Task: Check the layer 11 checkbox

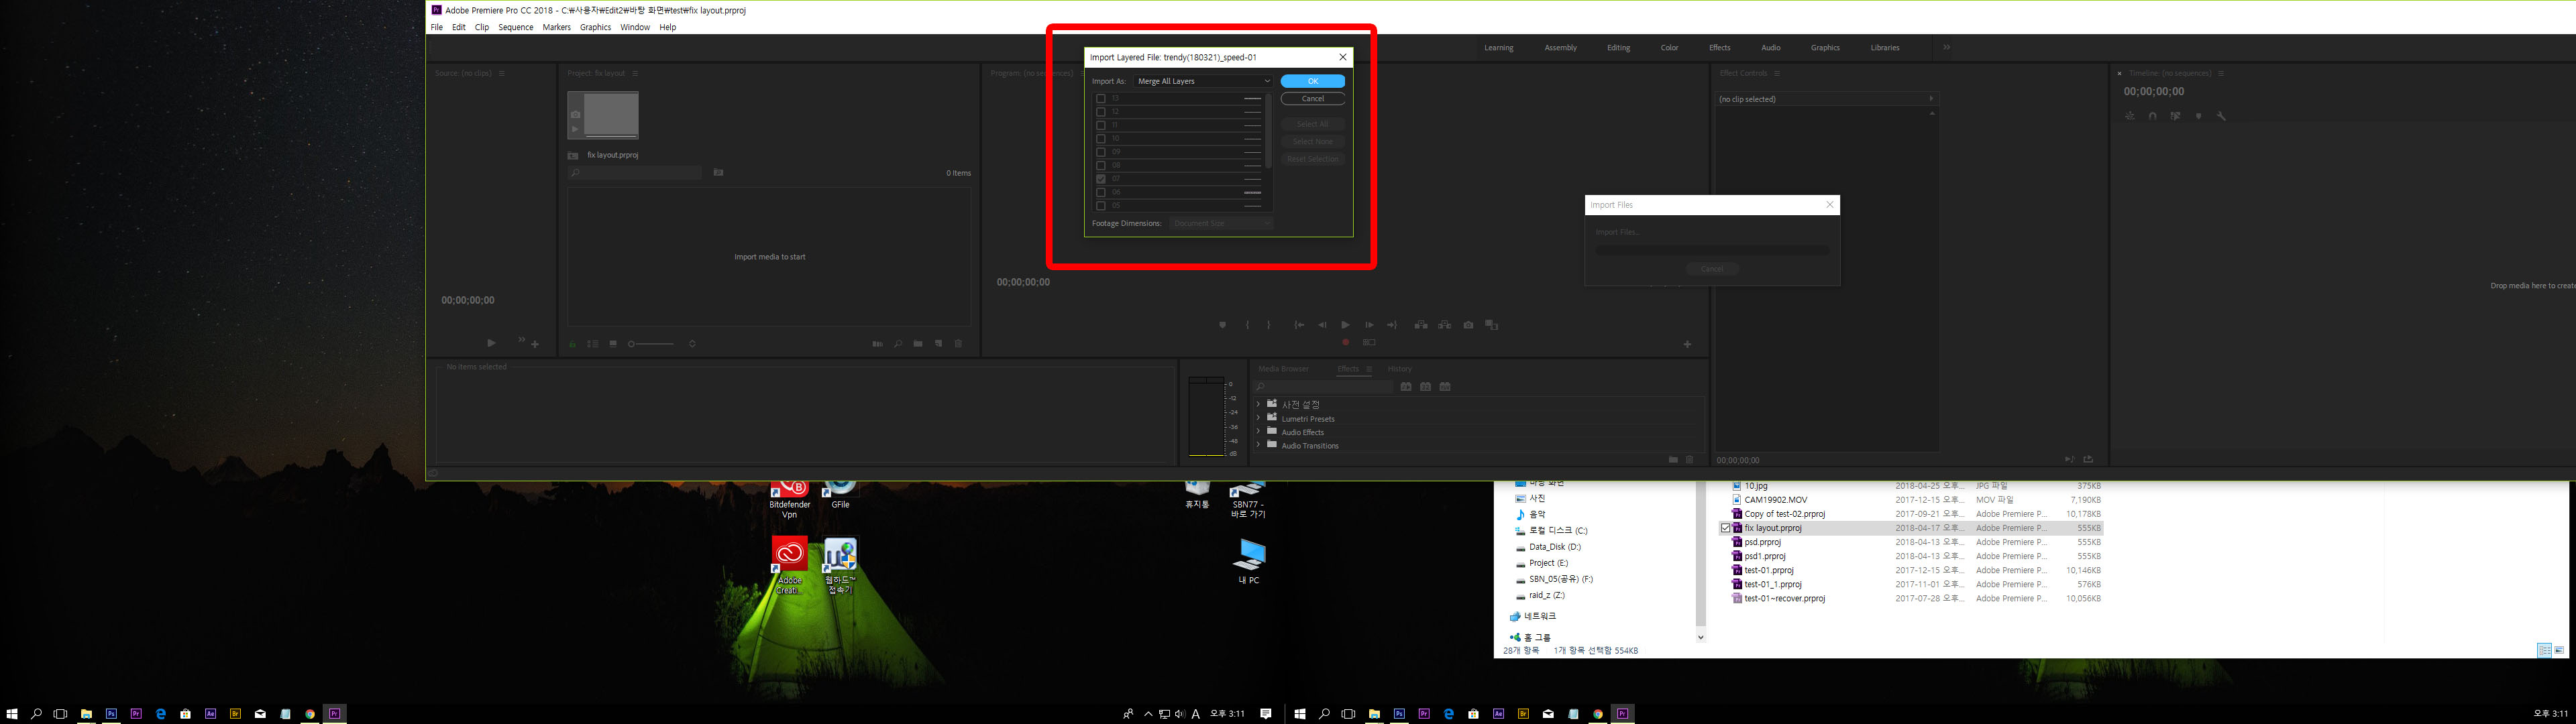Action: pos(1100,125)
